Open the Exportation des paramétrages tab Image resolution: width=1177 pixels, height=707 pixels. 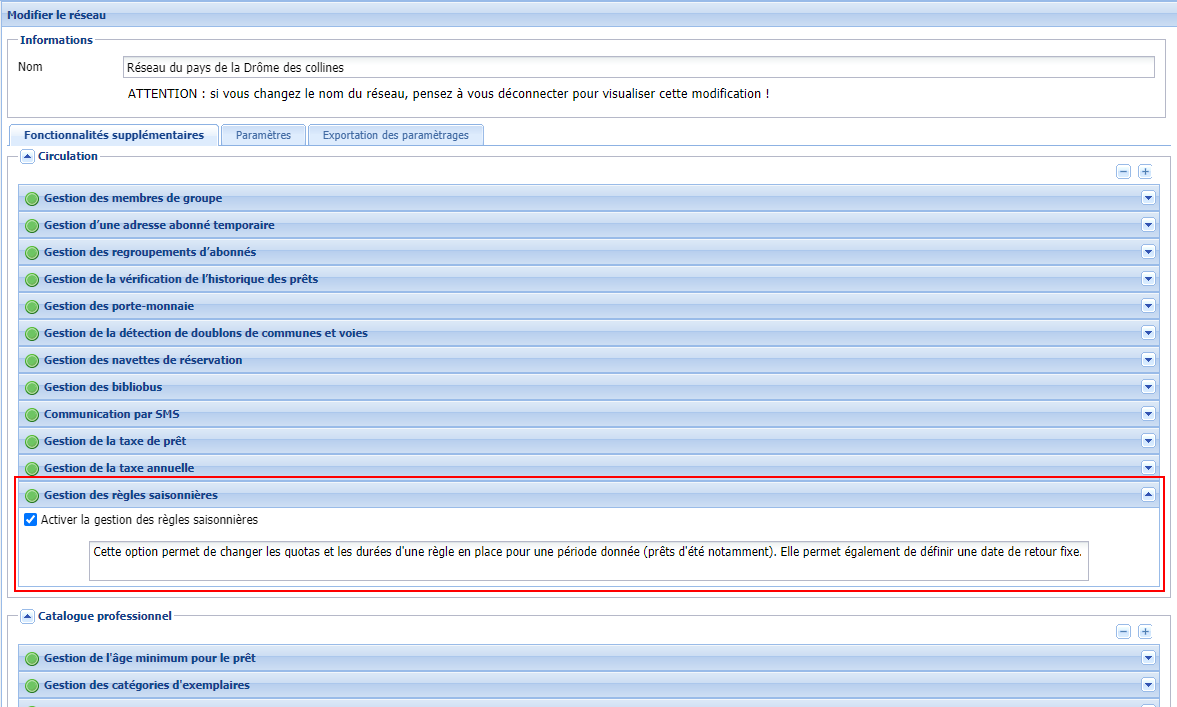click(395, 135)
